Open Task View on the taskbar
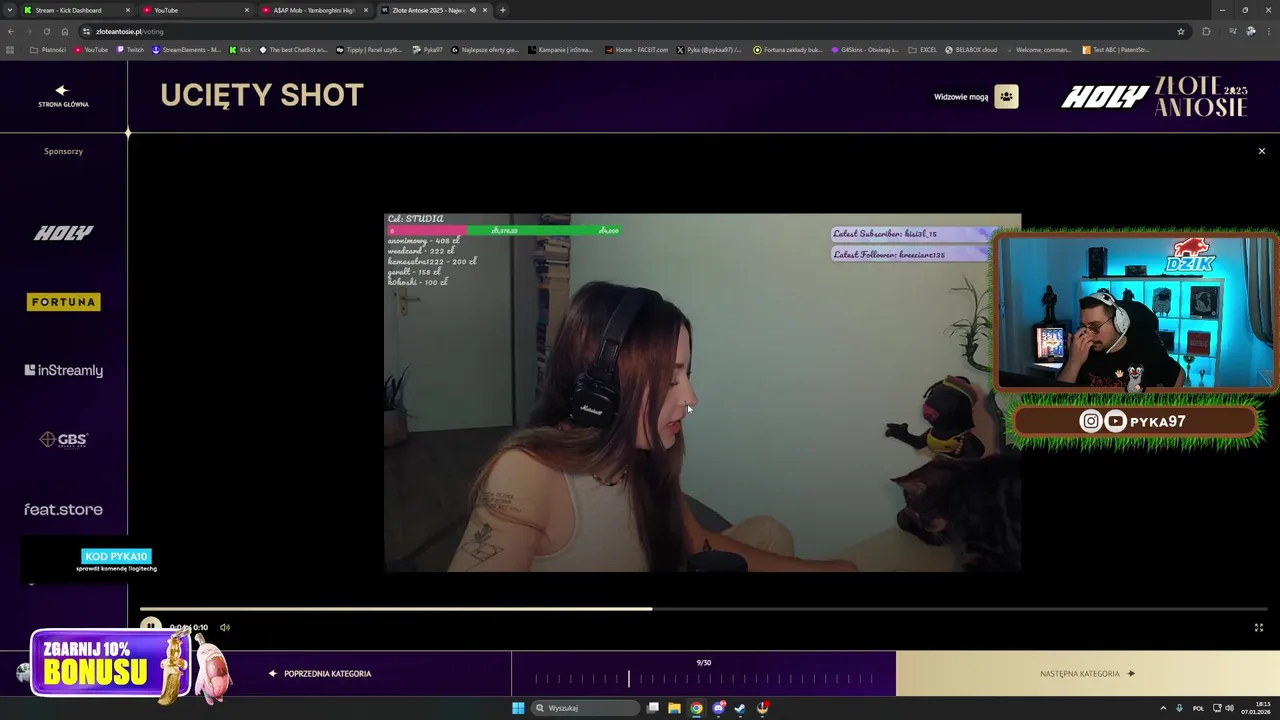 click(x=653, y=708)
